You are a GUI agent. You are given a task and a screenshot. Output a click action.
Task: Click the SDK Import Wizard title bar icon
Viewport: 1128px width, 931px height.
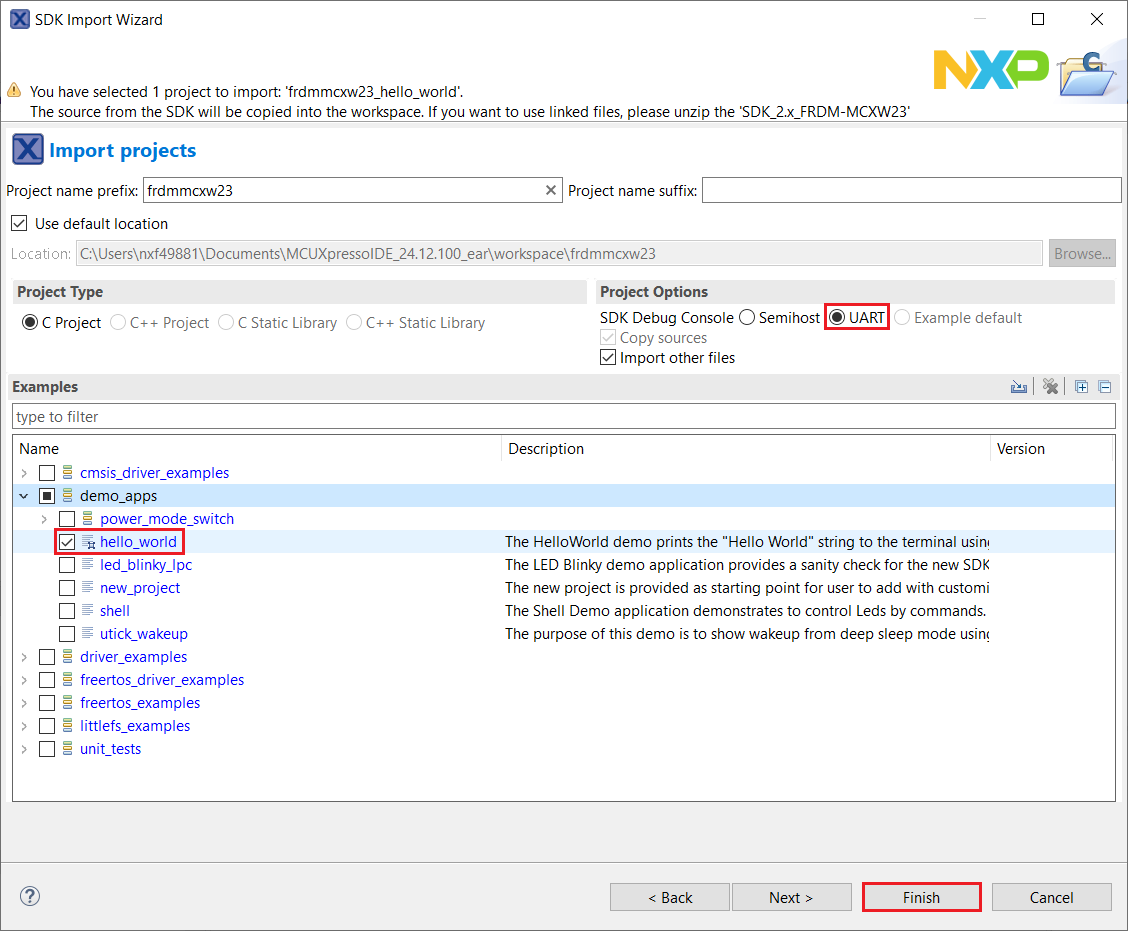tap(19, 19)
